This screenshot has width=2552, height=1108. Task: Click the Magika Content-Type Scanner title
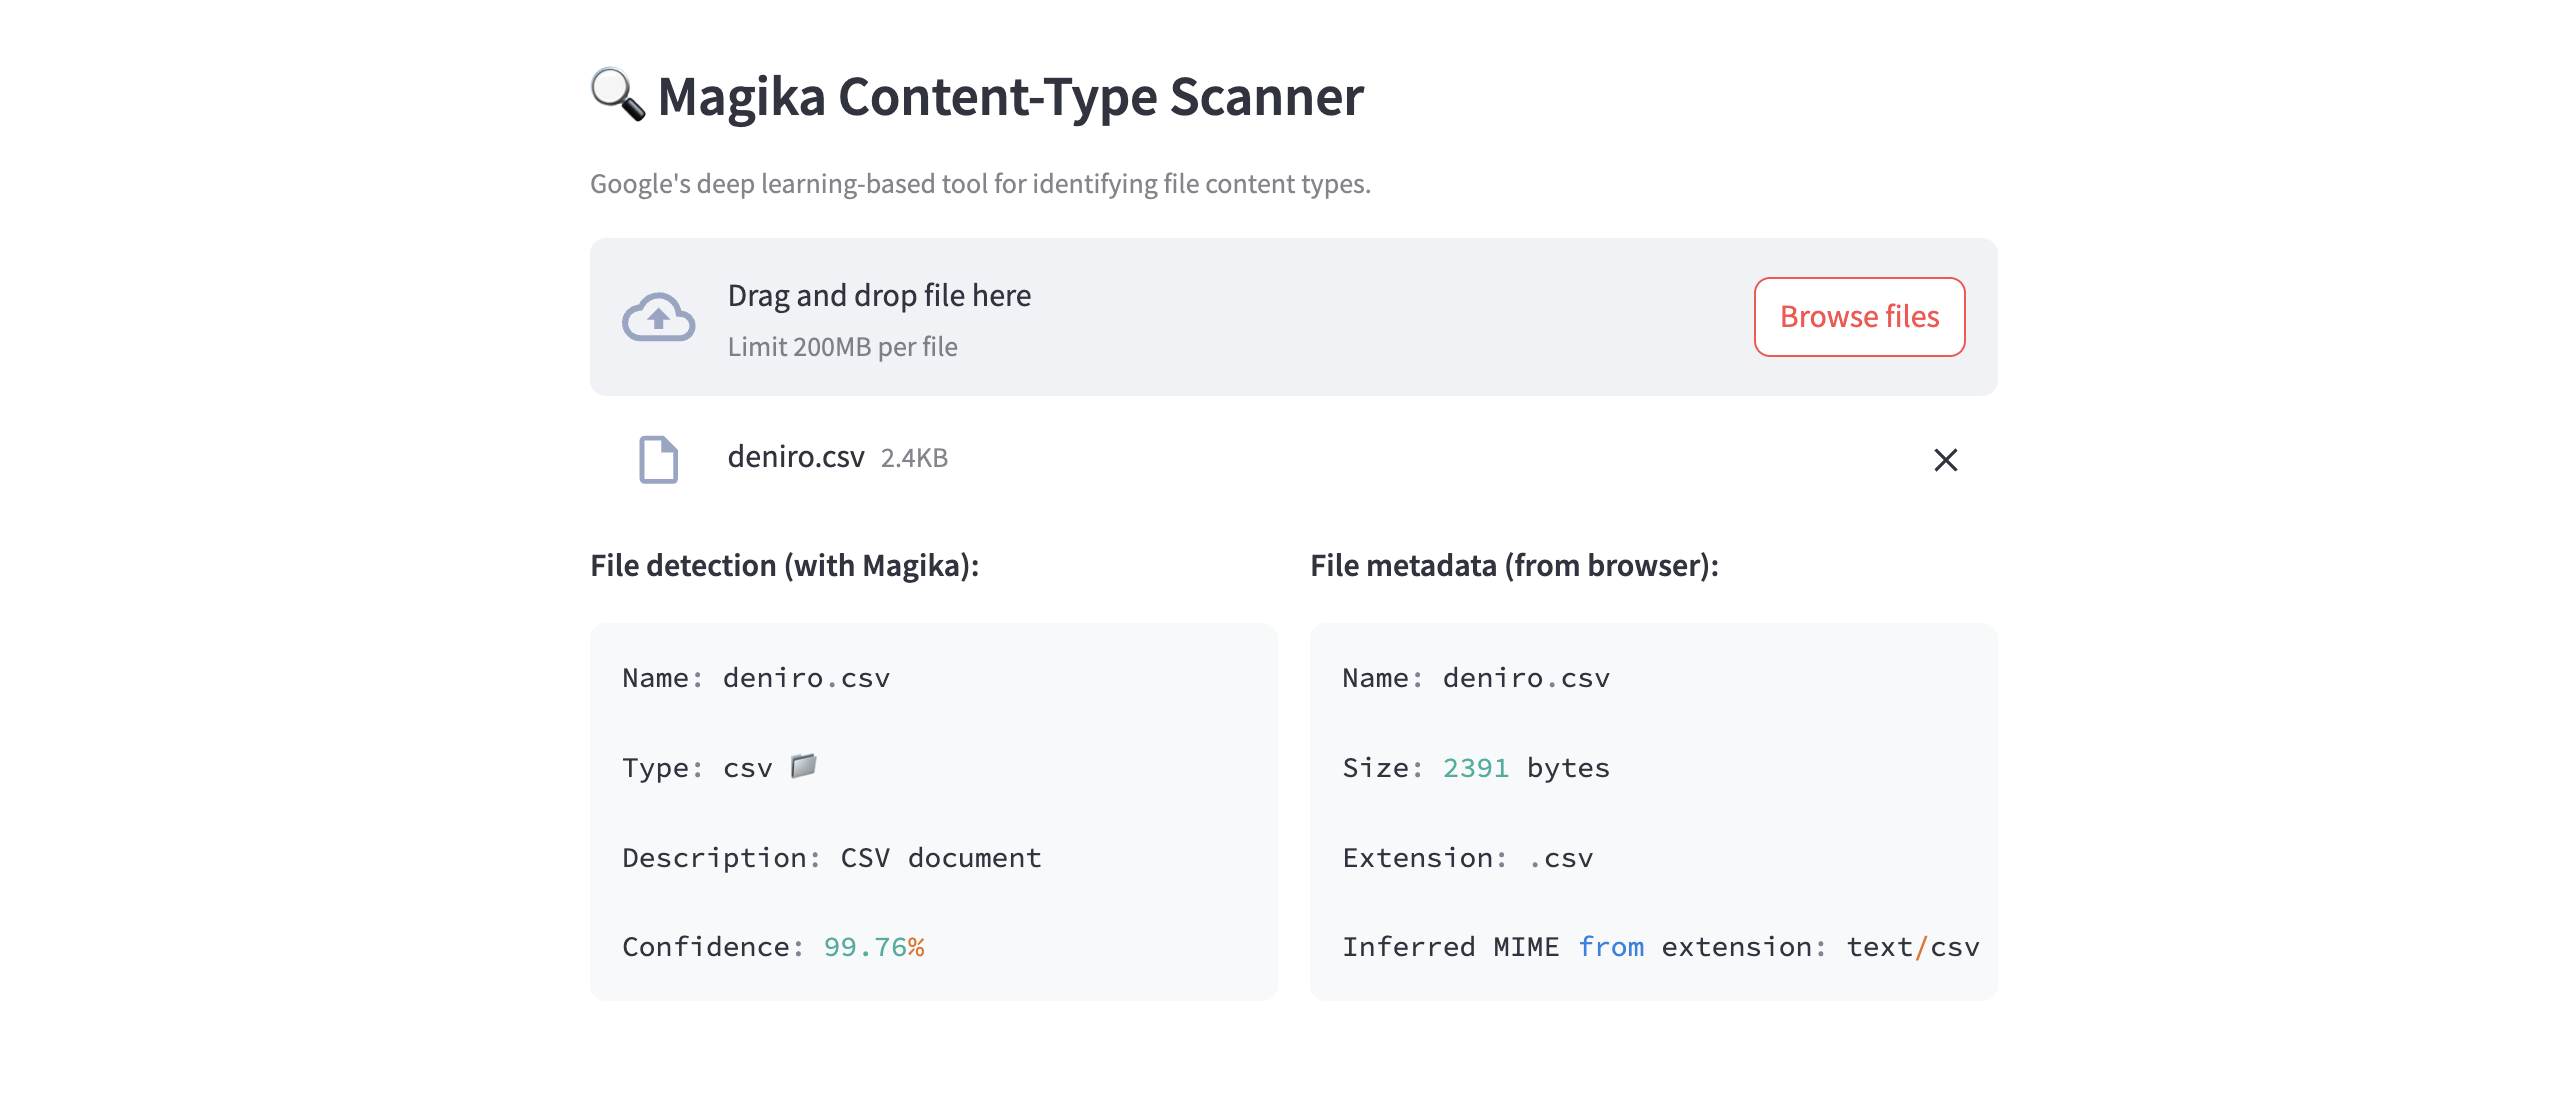1010,97
